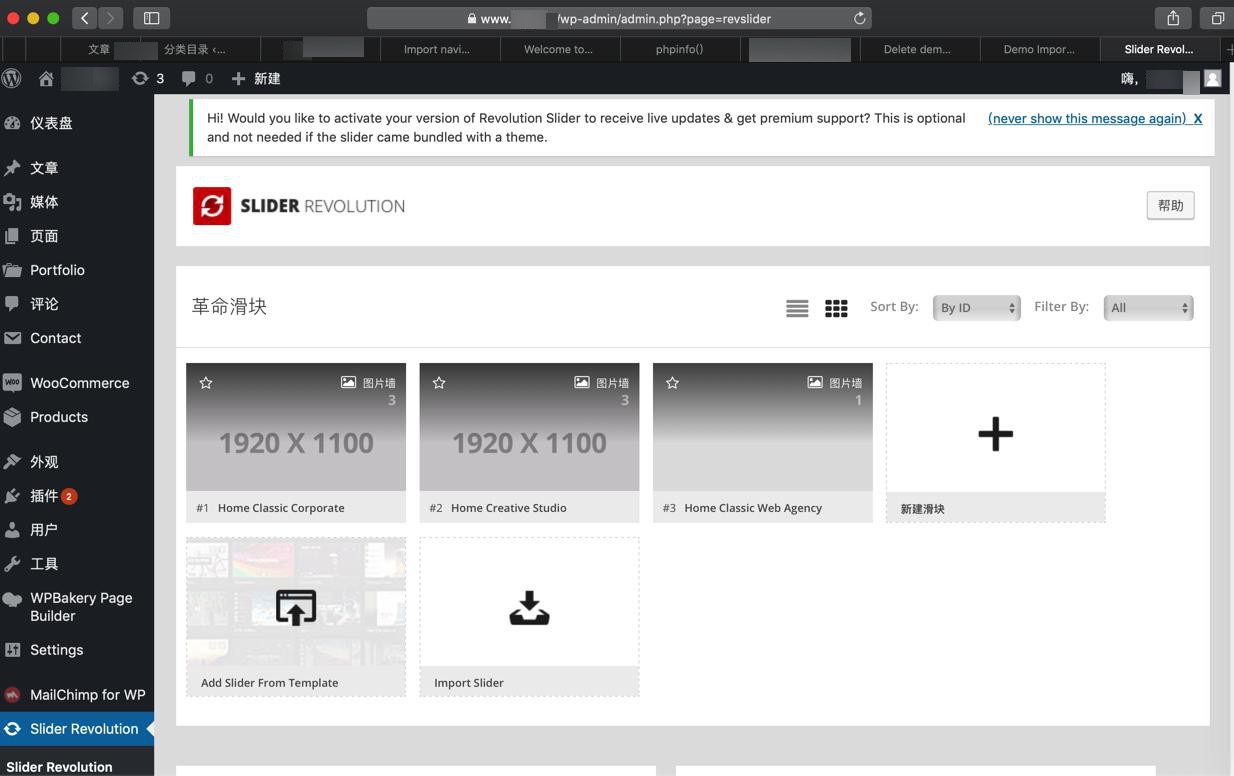Switch to the Welcome to... tab

558,49
